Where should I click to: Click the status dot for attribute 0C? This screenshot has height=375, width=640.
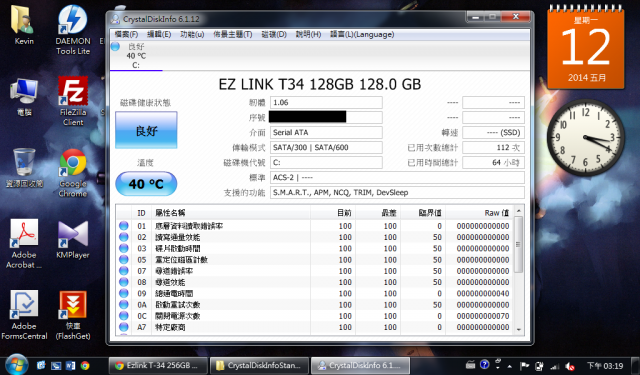pos(124,315)
